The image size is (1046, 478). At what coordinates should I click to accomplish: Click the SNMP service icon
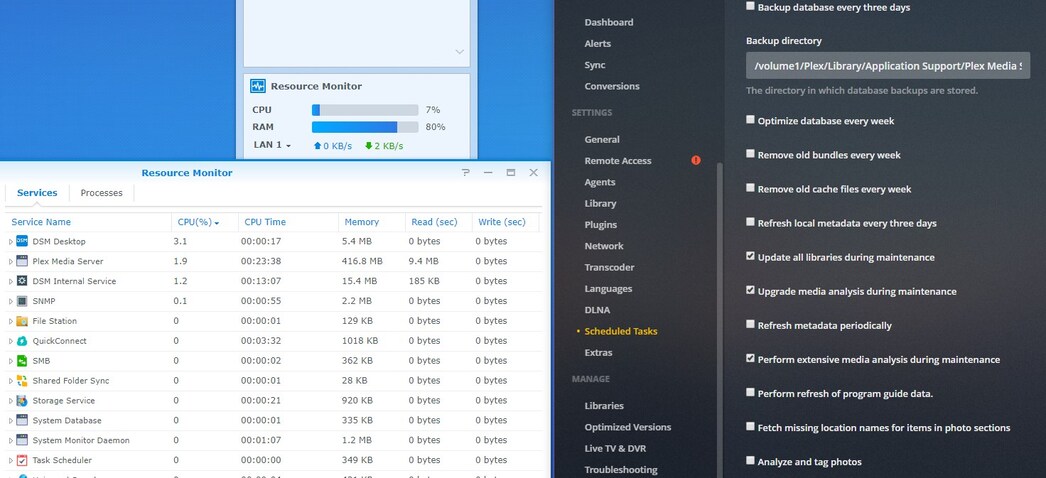[x=22, y=301]
